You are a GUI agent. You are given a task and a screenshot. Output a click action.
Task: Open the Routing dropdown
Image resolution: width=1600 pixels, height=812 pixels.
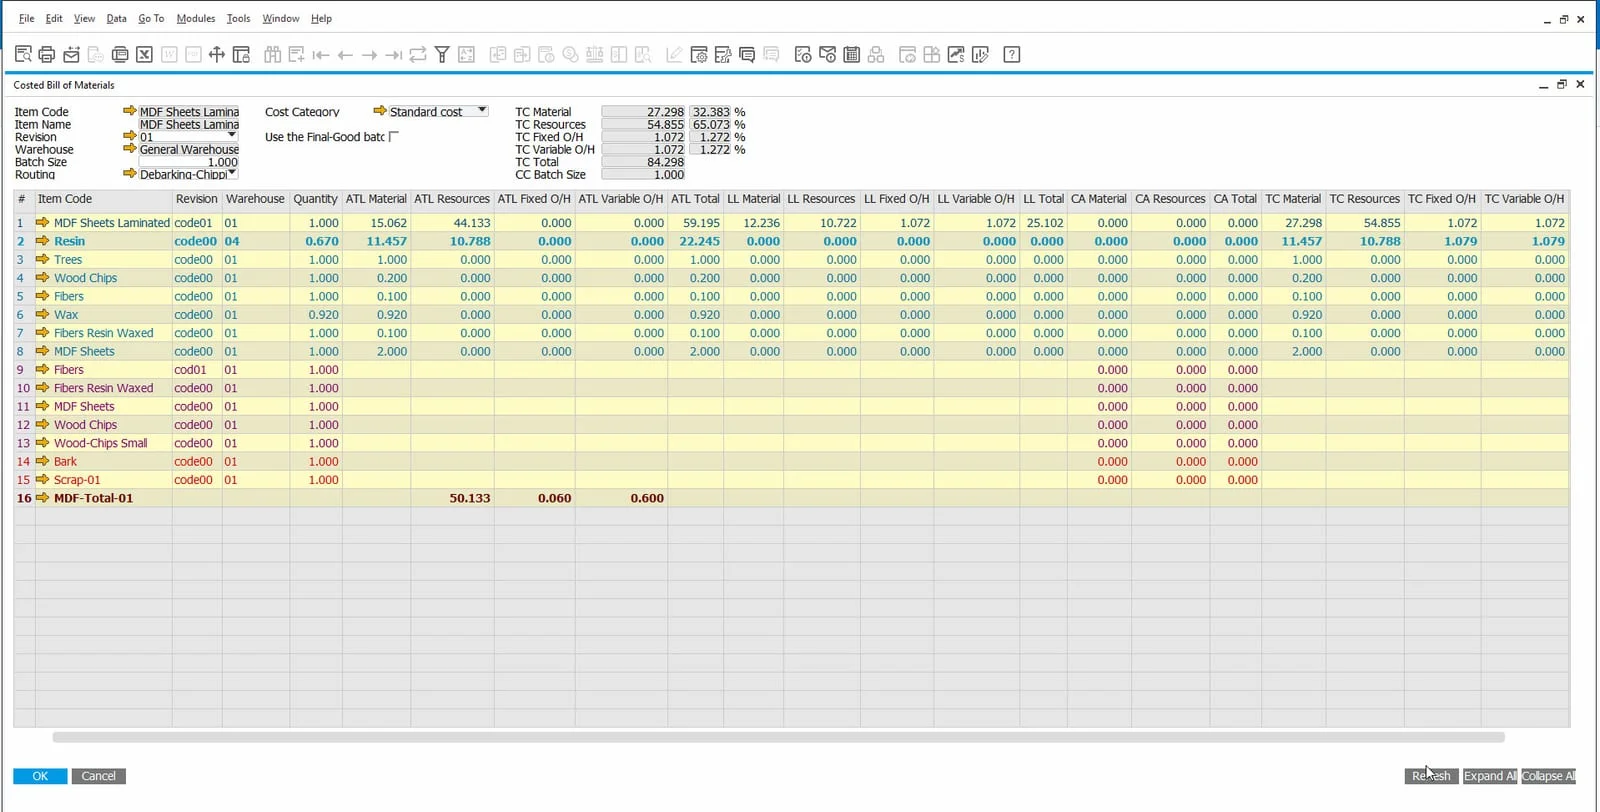[232, 174]
